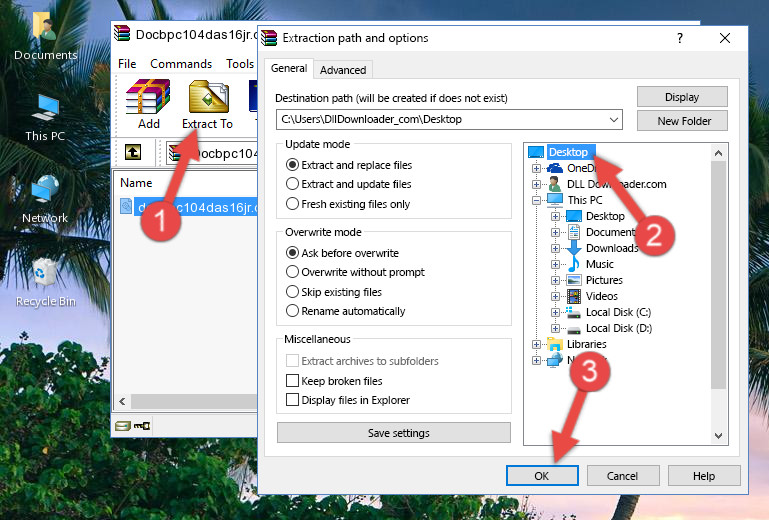The height and width of the screenshot is (520, 769).
Task: Expand the DLL Downloader.com tree node
Action: pos(536,184)
